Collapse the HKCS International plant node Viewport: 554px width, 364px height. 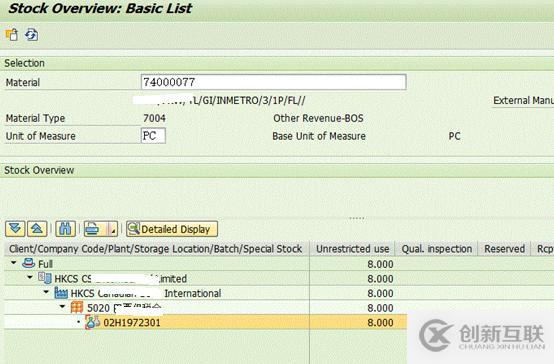(46, 292)
